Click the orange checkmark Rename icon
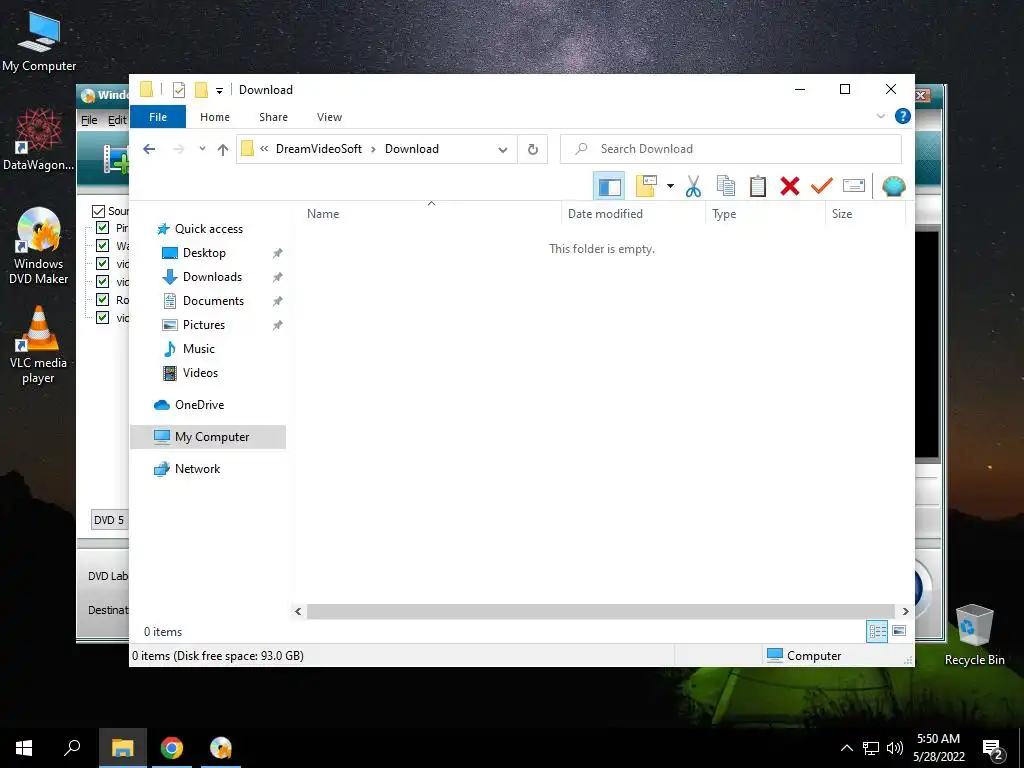 (x=822, y=186)
